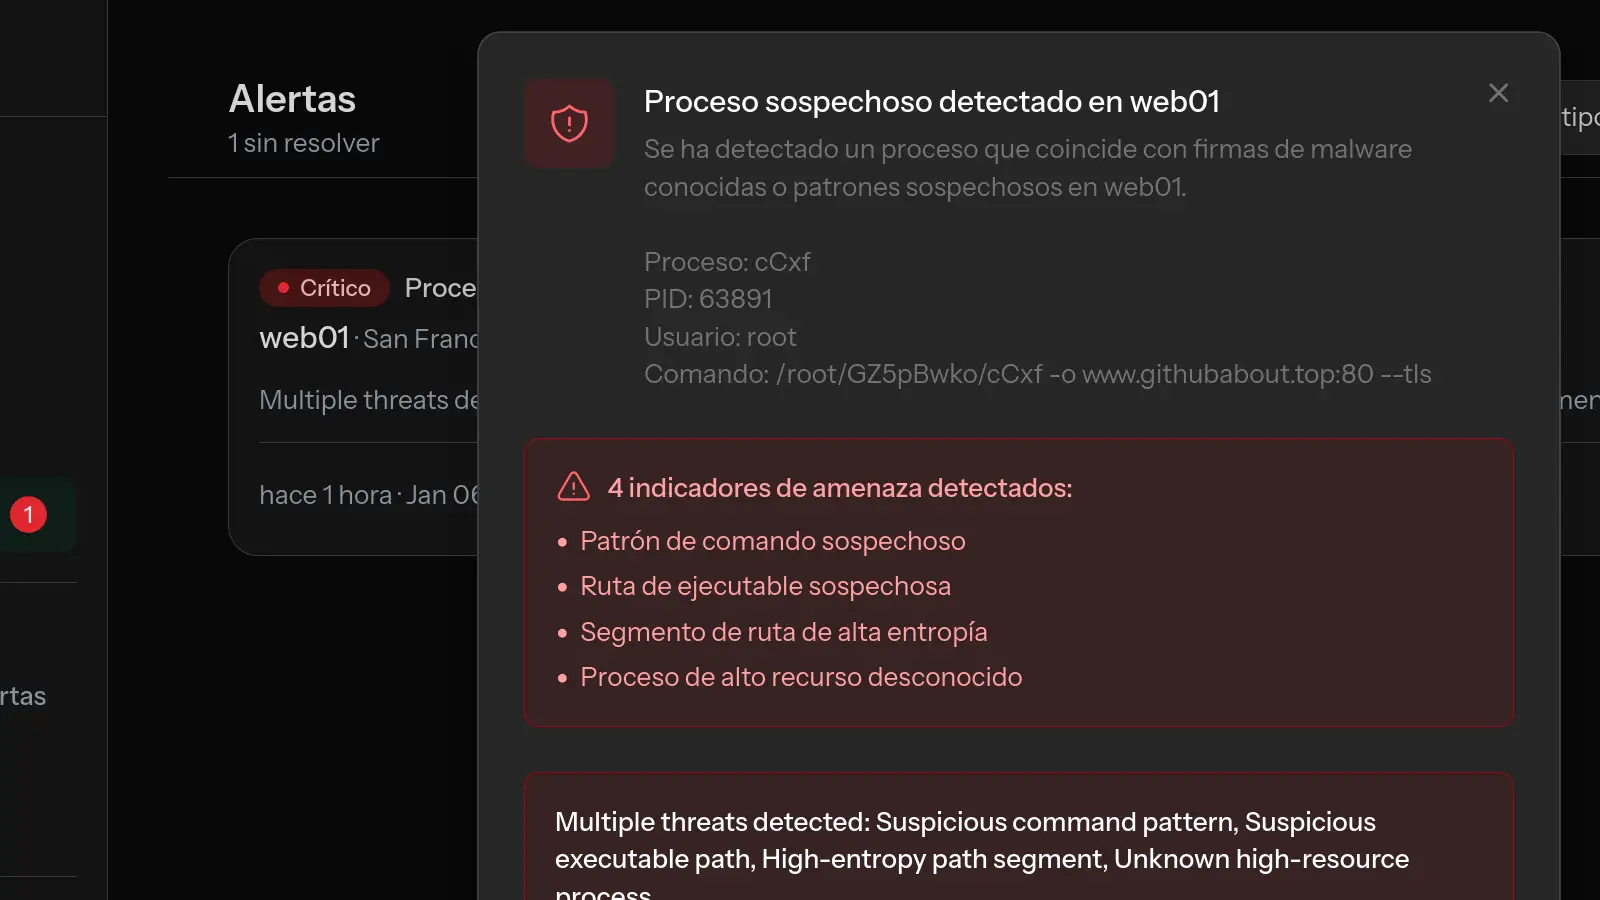Viewport: 1600px width, 900px height.
Task: Close the suspicious process alert dialog
Action: click(1497, 92)
